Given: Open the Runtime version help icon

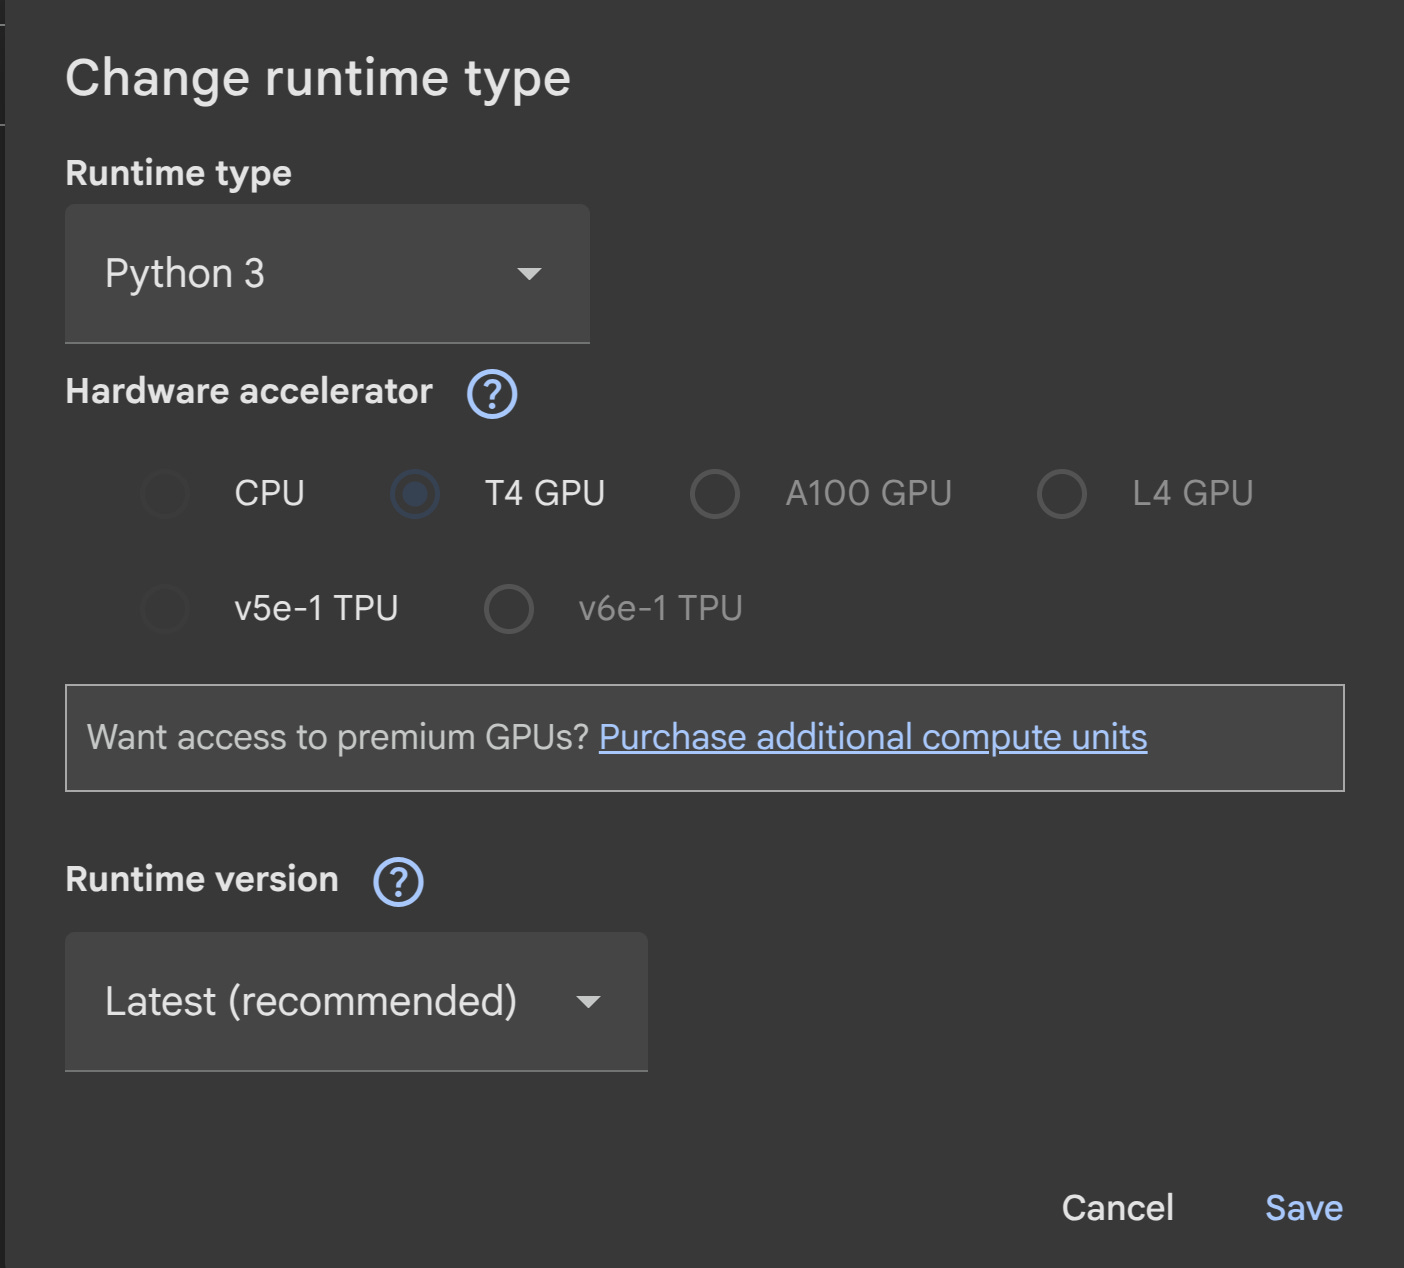Looking at the screenshot, I should pyautogui.click(x=398, y=881).
